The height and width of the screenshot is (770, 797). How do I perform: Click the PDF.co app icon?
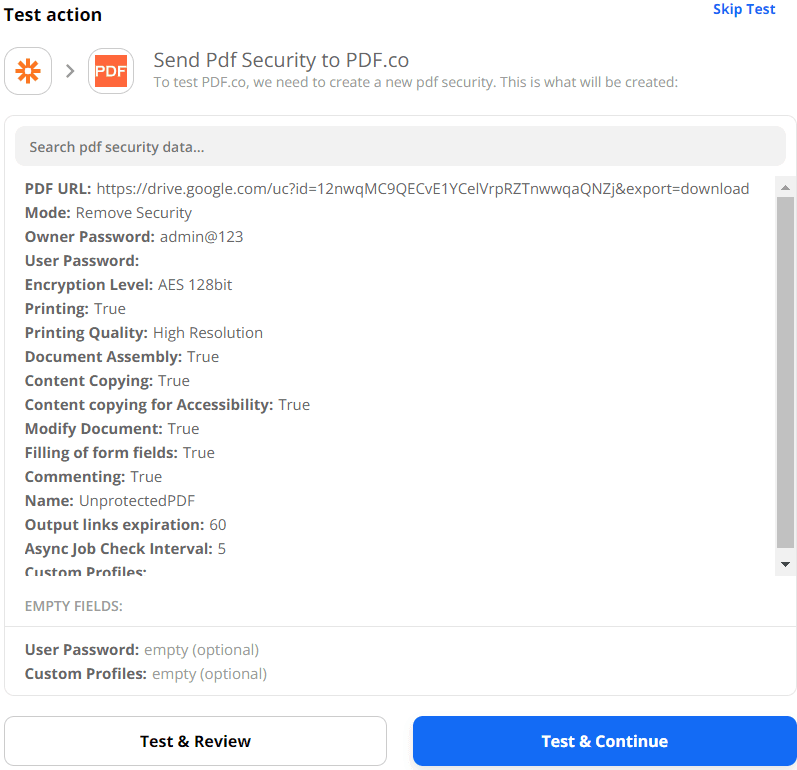(111, 71)
